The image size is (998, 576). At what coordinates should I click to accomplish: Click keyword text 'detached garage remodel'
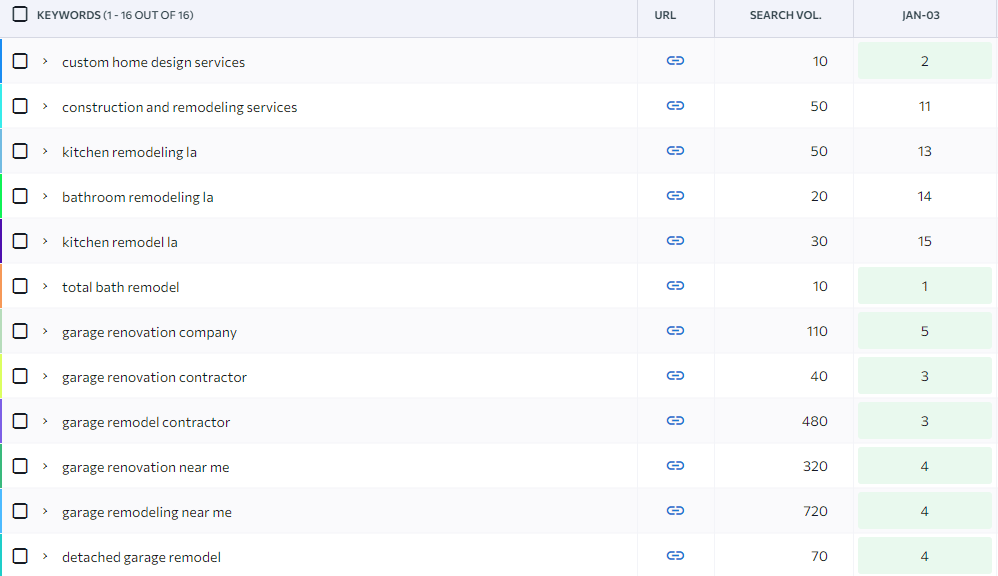(141, 557)
